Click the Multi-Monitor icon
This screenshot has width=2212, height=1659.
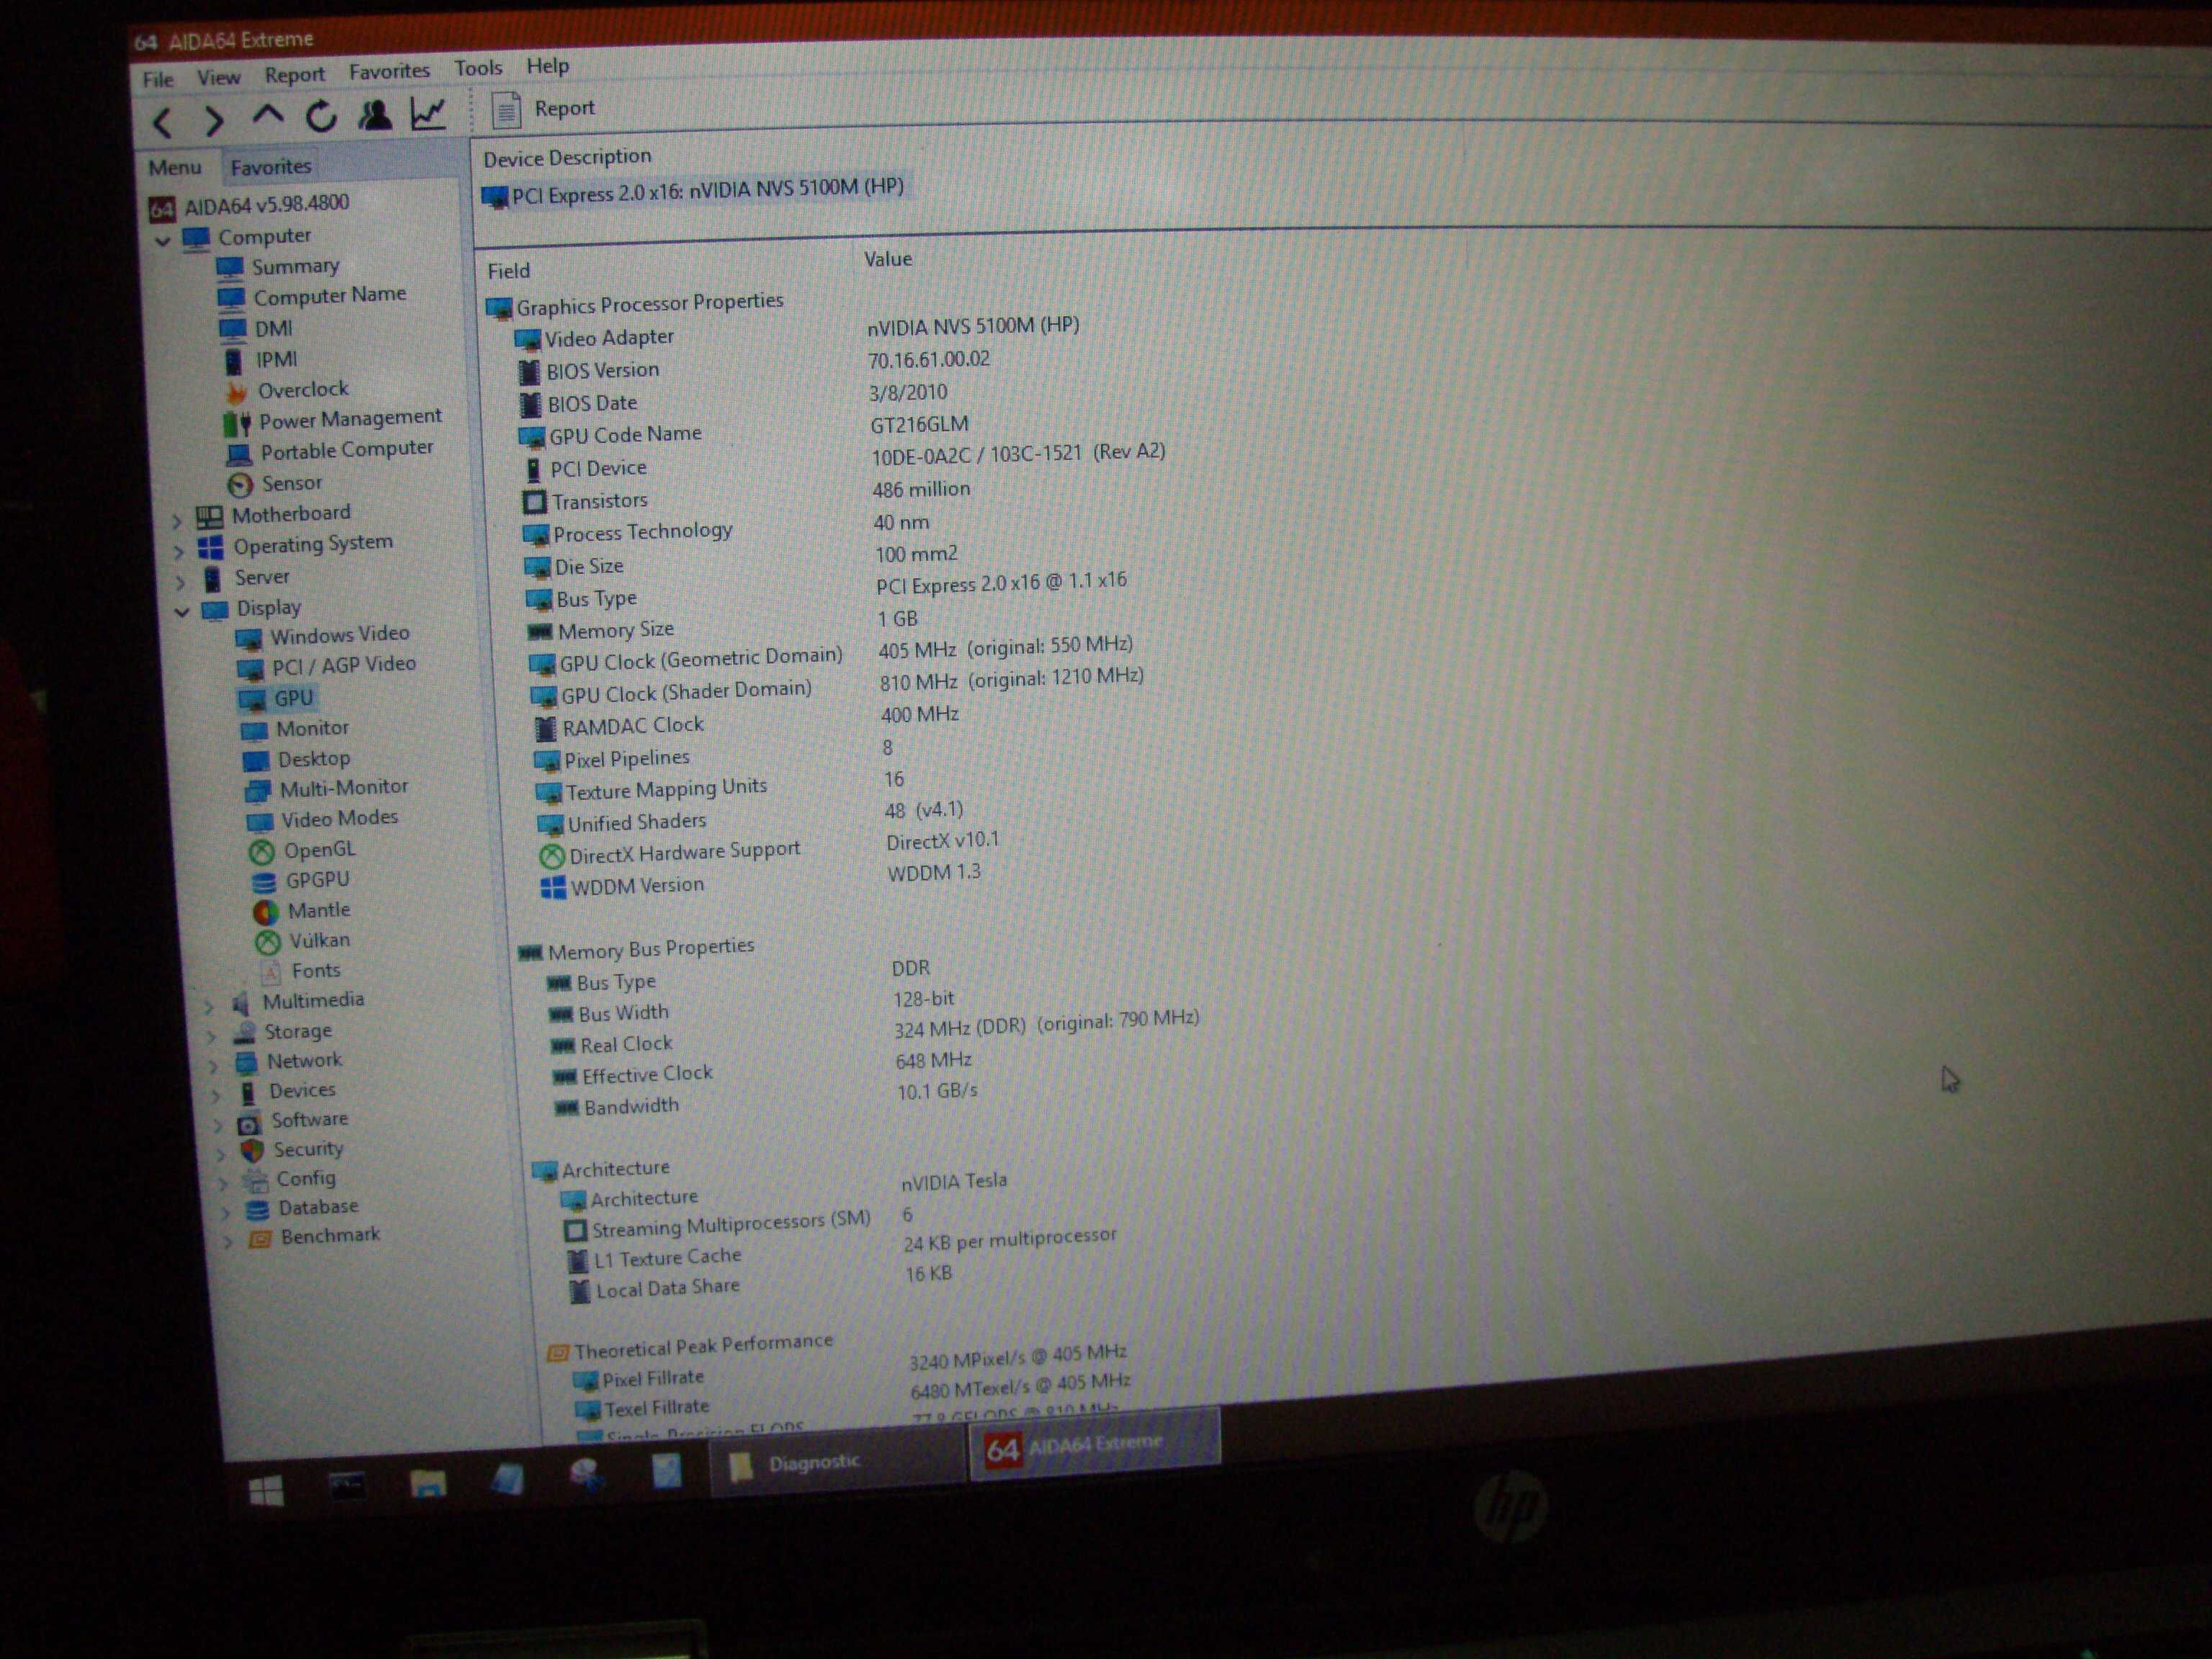(x=258, y=791)
